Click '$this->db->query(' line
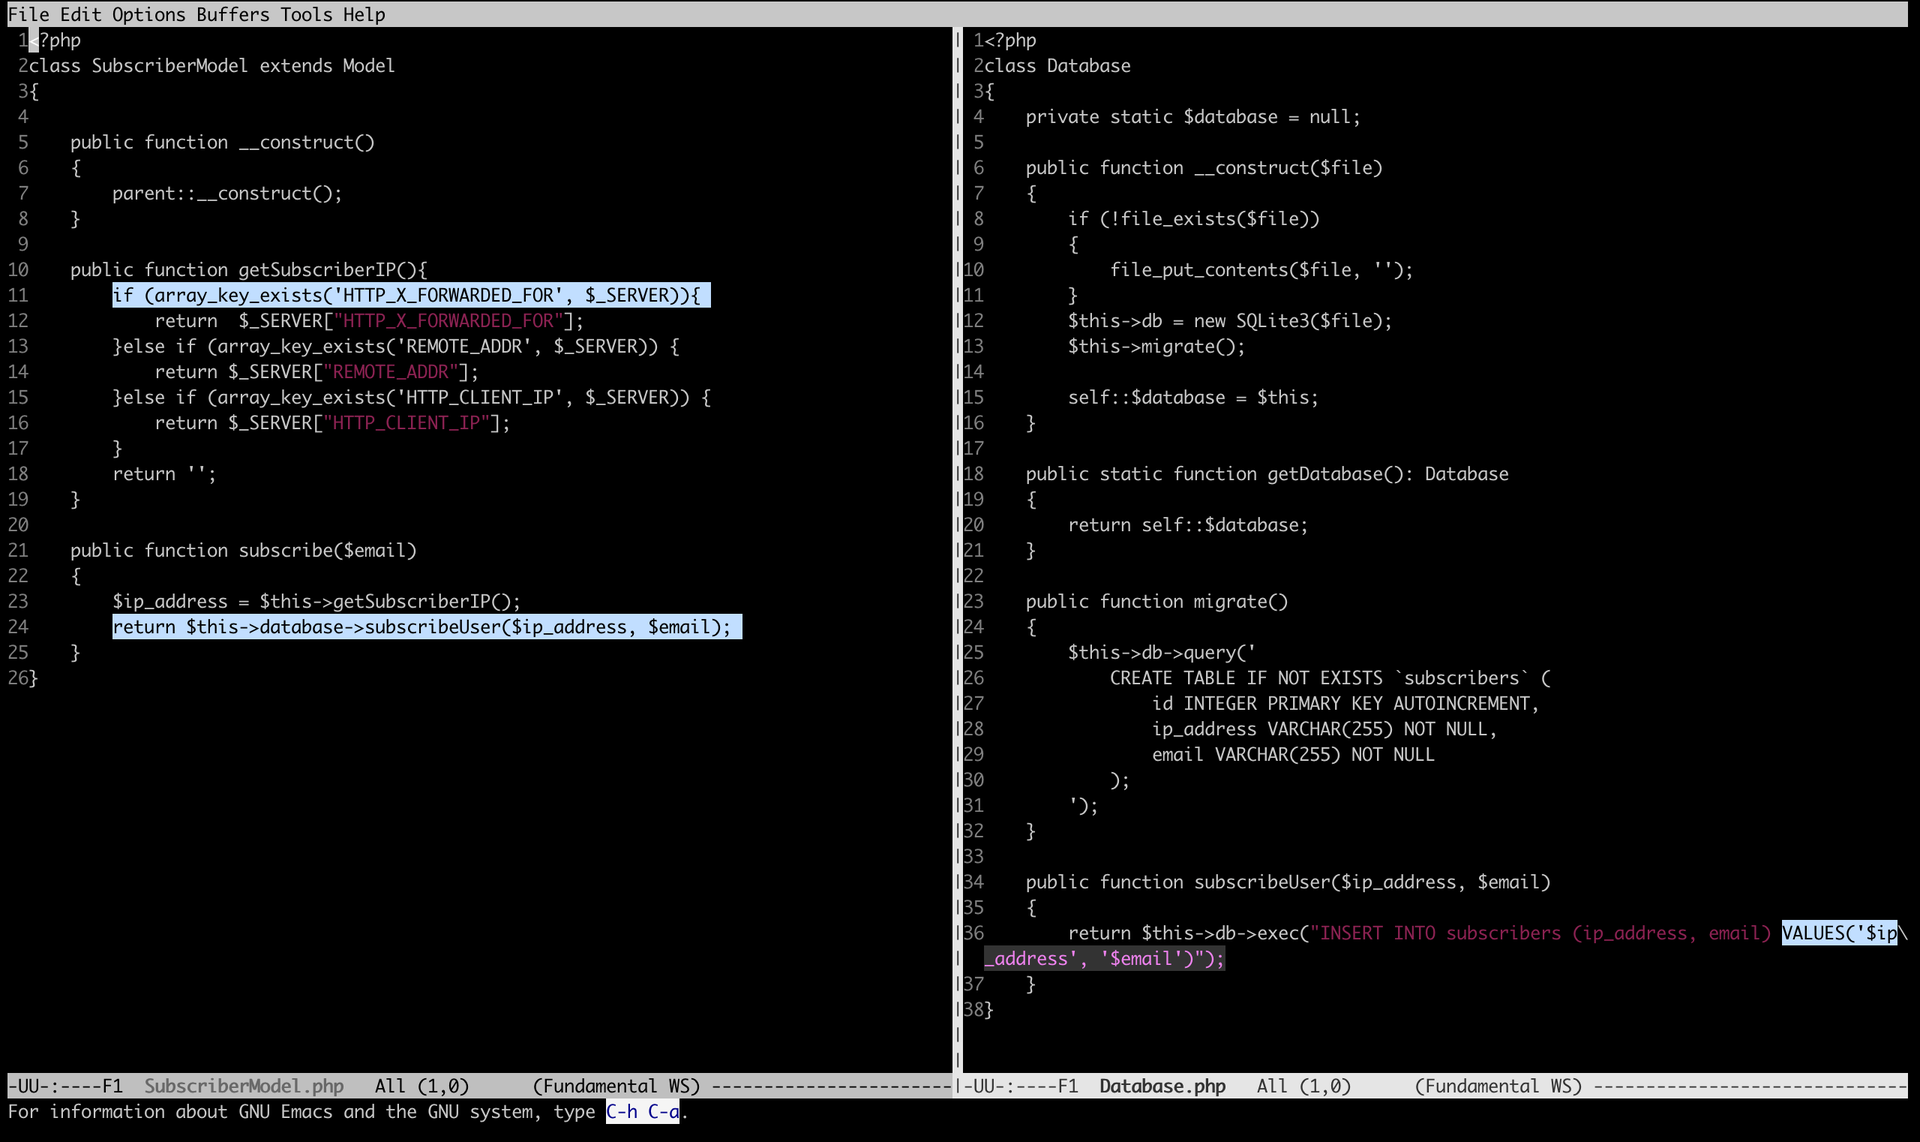This screenshot has height=1142, width=1920. coord(1162,653)
